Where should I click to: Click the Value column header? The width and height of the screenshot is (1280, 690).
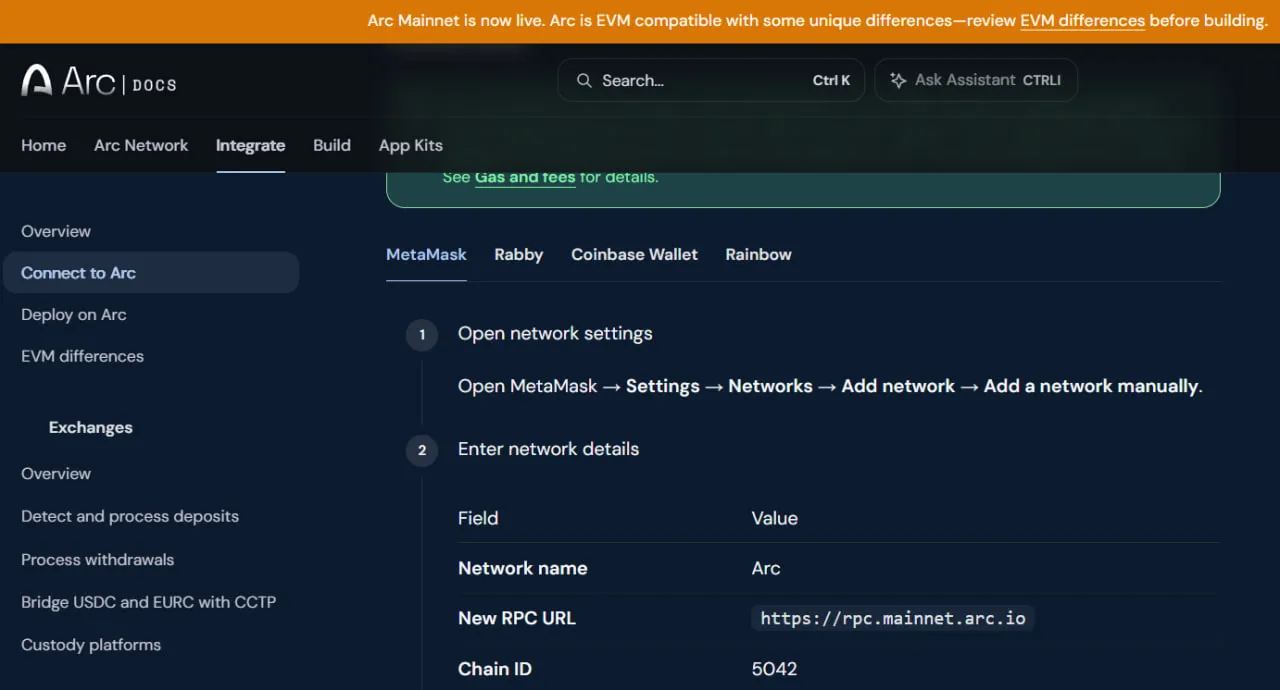click(x=775, y=518)
